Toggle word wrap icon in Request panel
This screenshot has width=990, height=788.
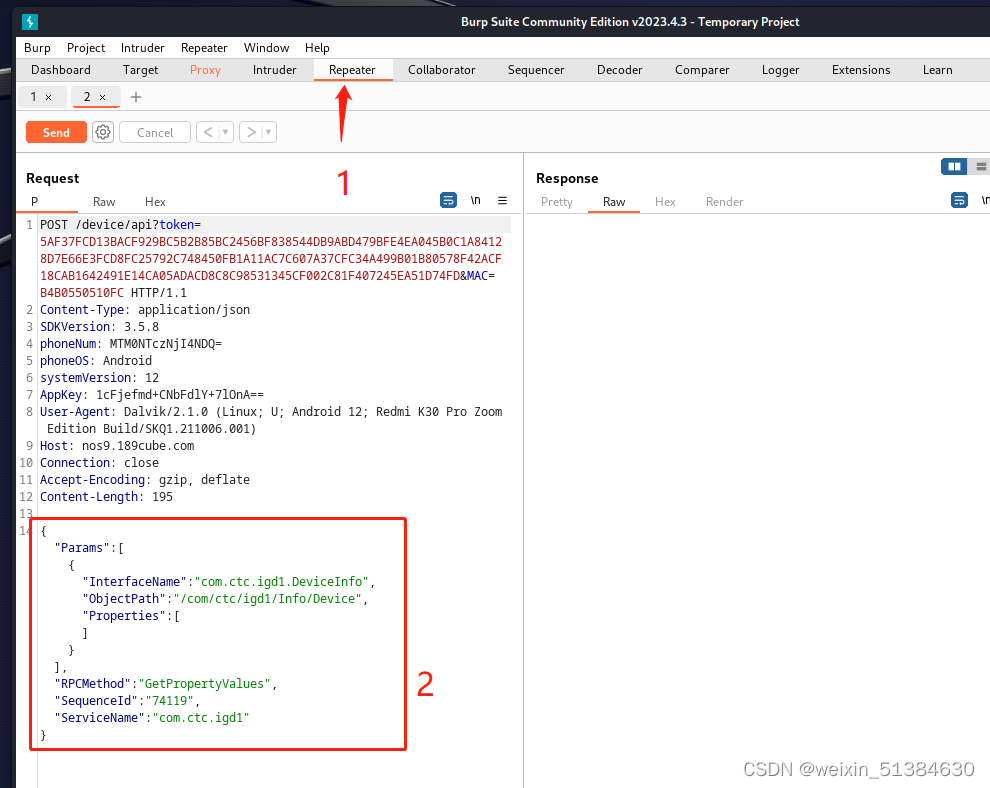(448, 200)
